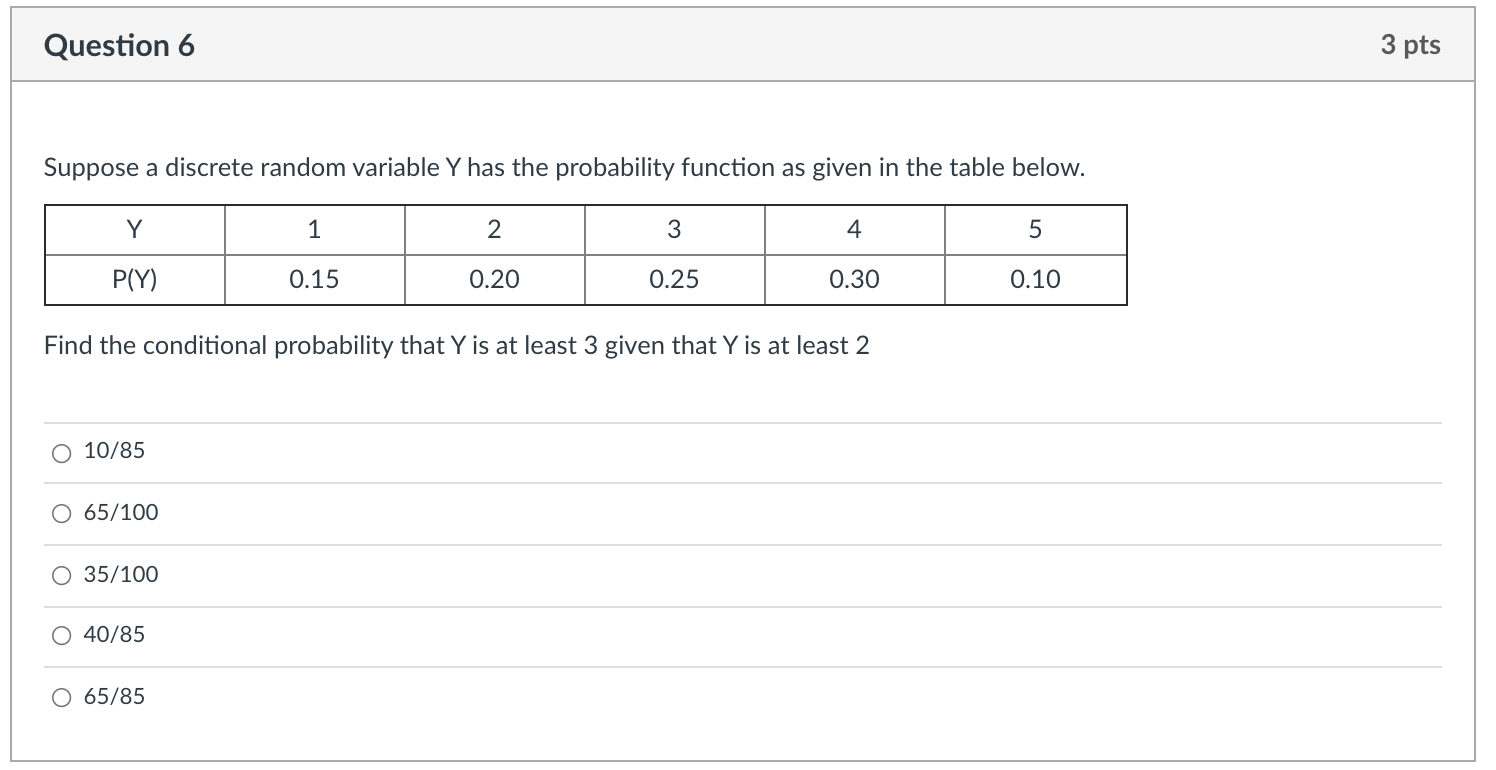Click the P(Y) cell in the table

point(133,279)
